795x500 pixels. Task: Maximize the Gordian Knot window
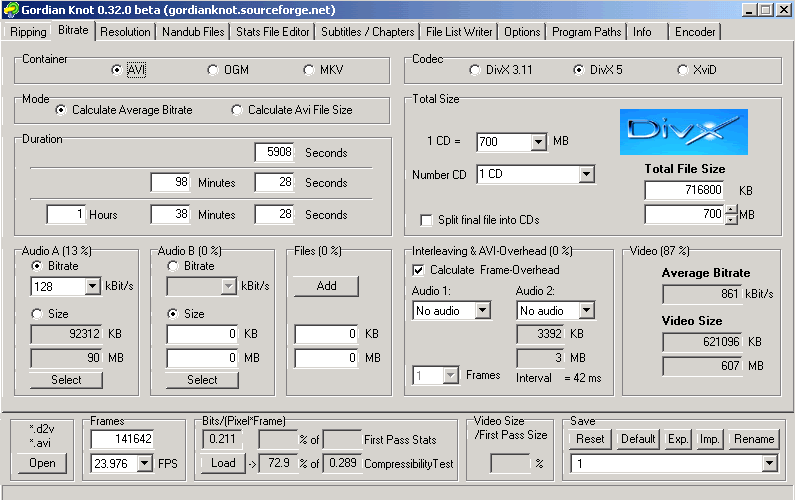pyautogui.click(x=766, y=10)
